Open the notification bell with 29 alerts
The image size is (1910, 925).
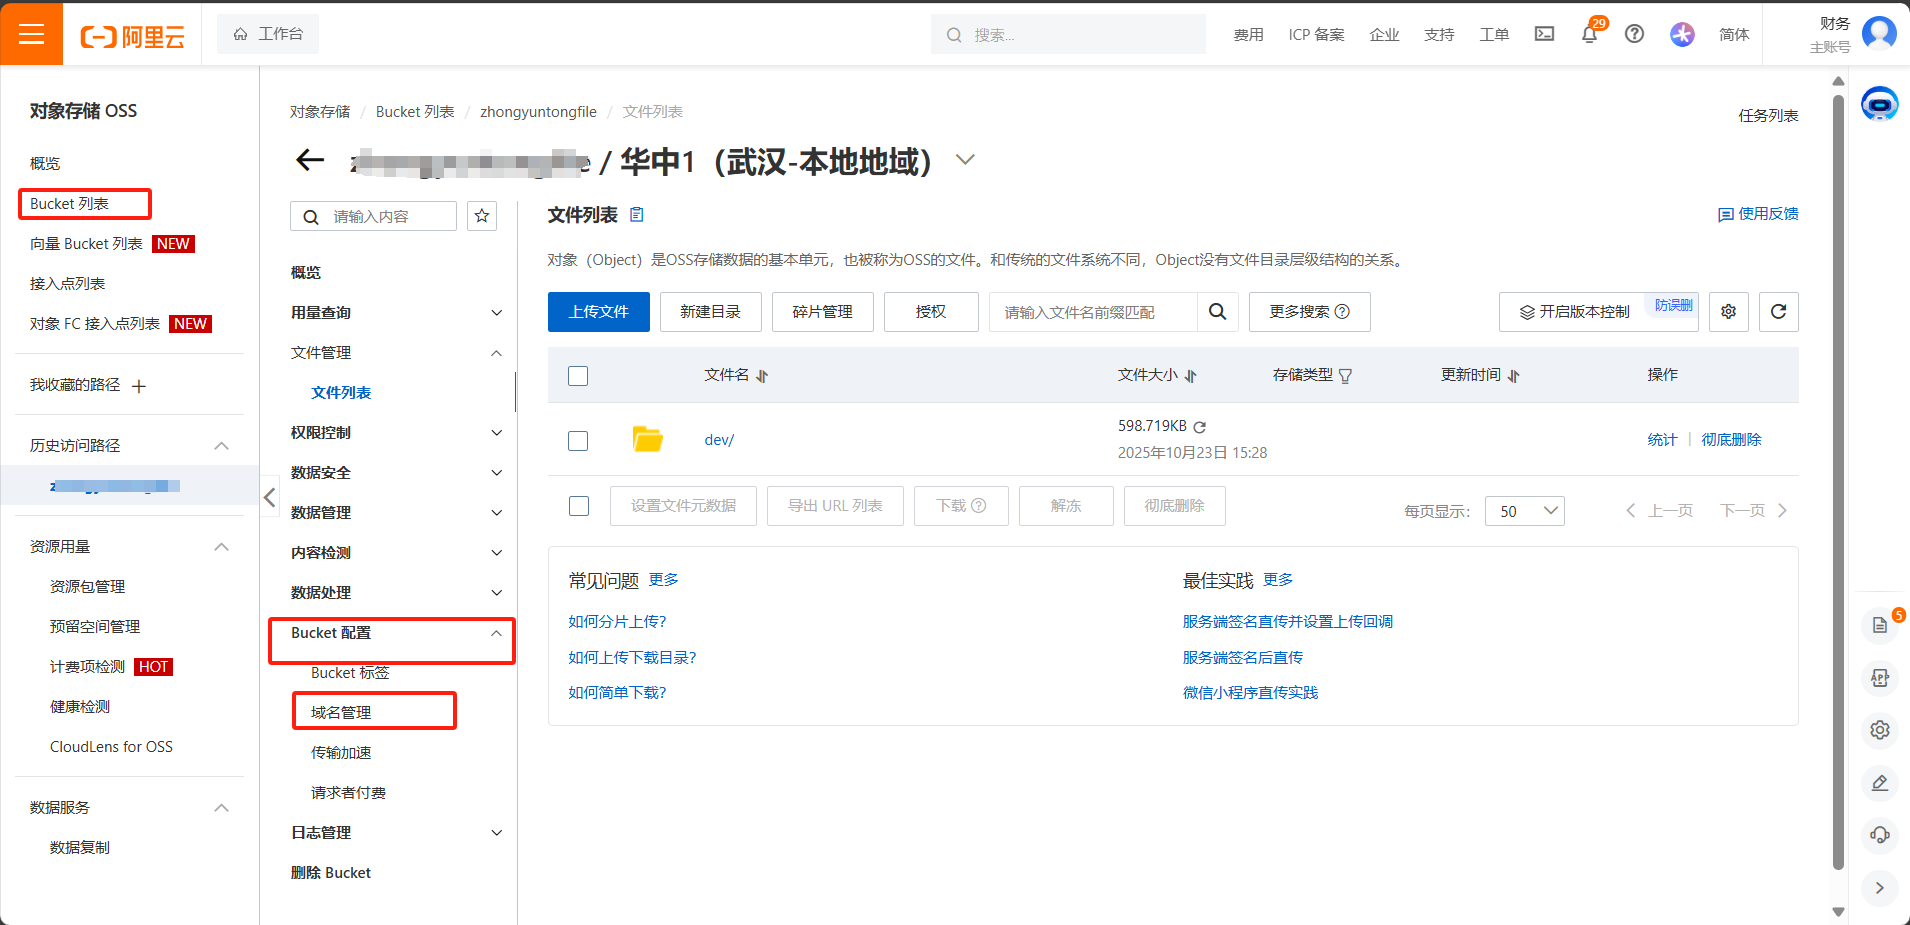tap(1589, 33)
